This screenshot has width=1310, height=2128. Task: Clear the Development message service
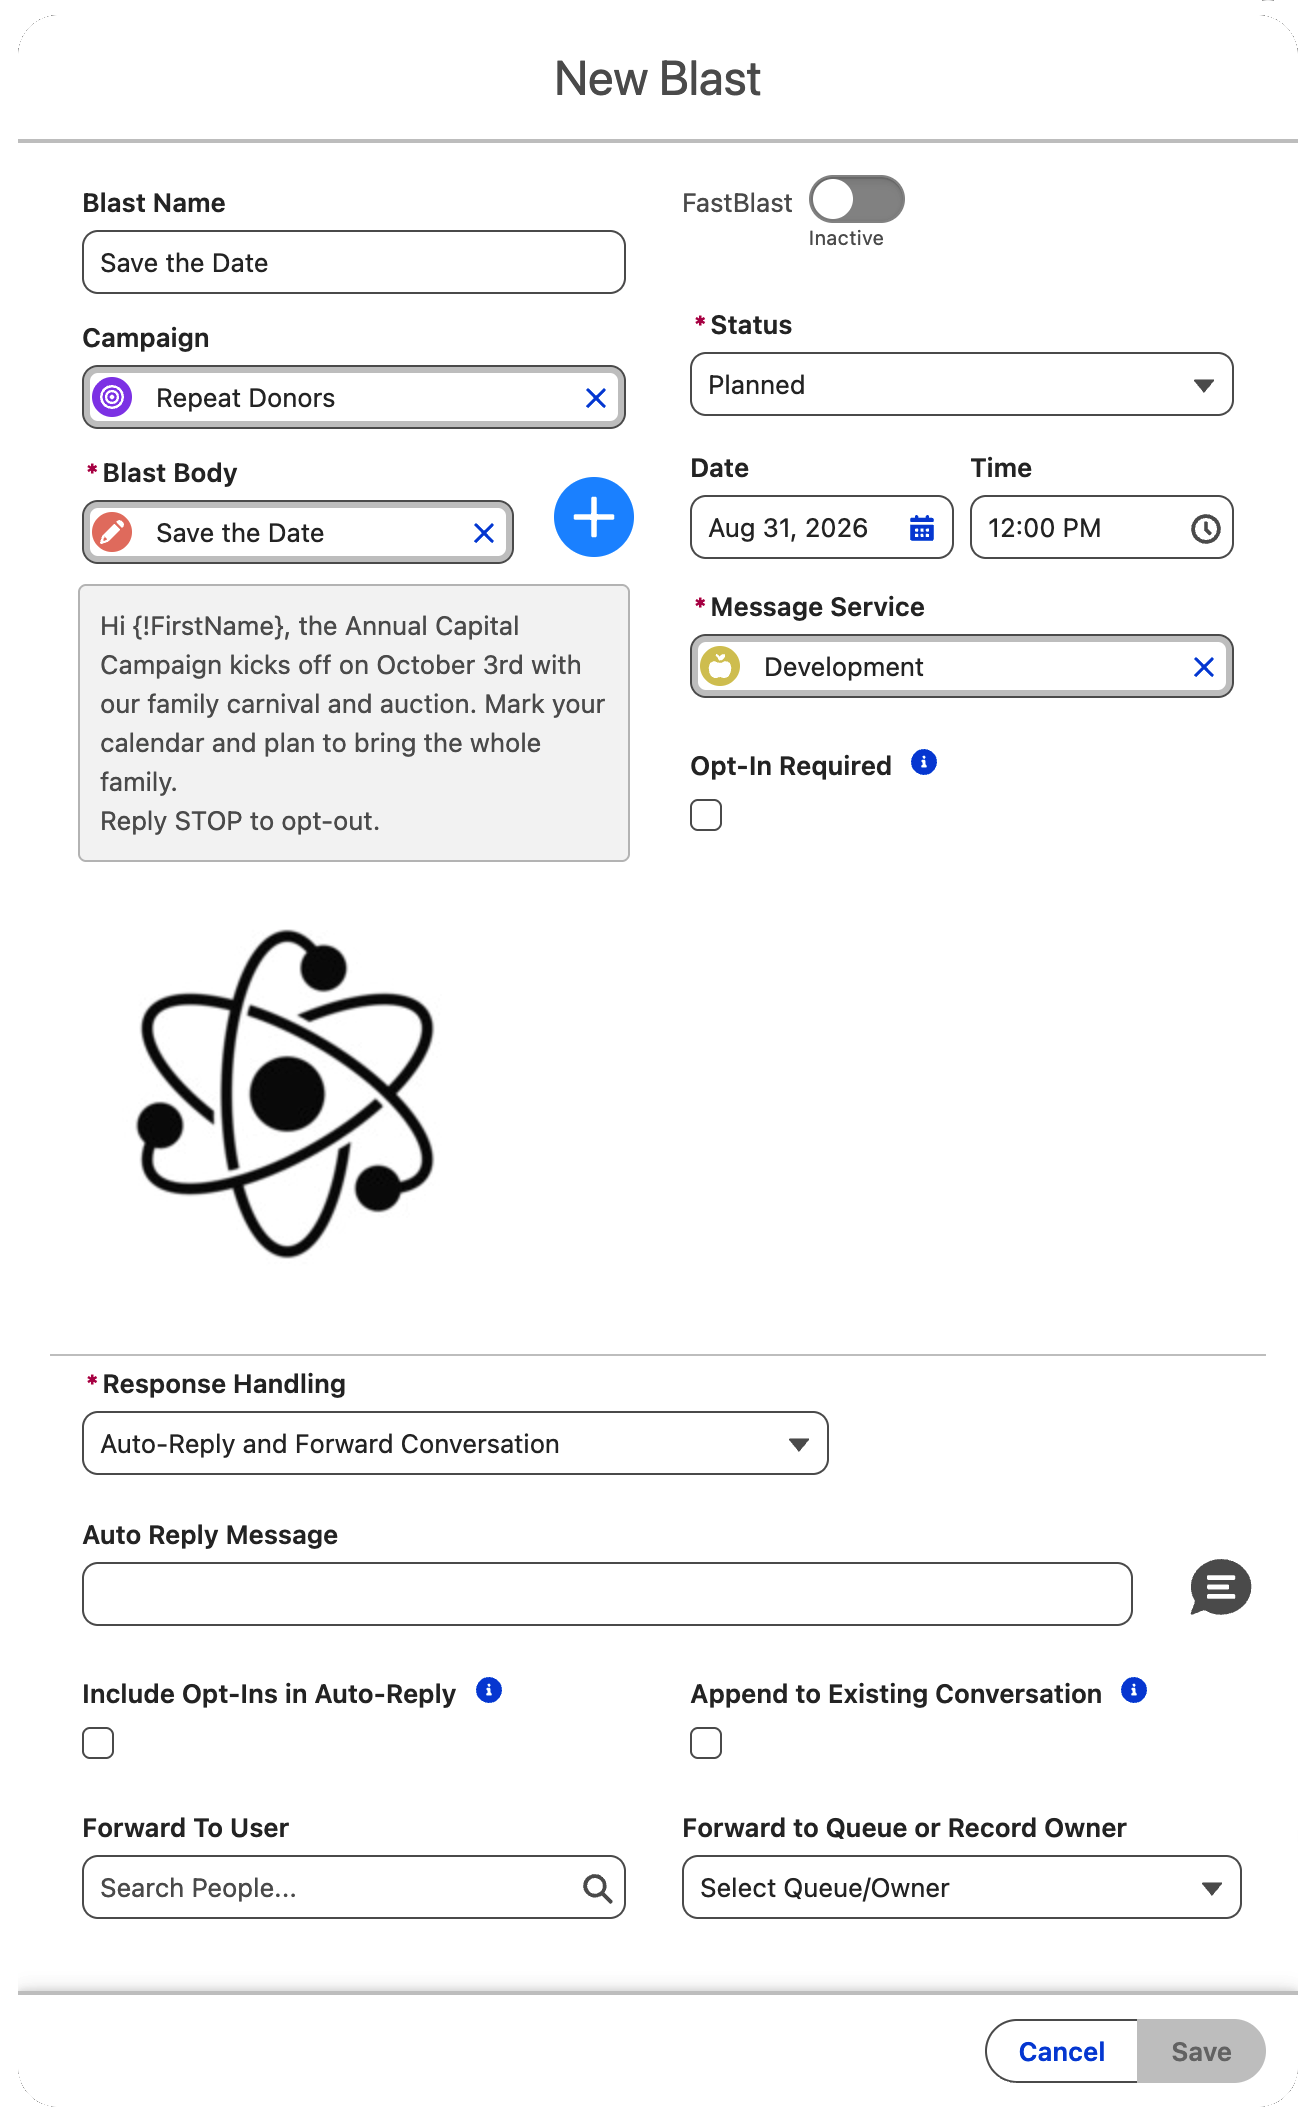point(1204,667)
